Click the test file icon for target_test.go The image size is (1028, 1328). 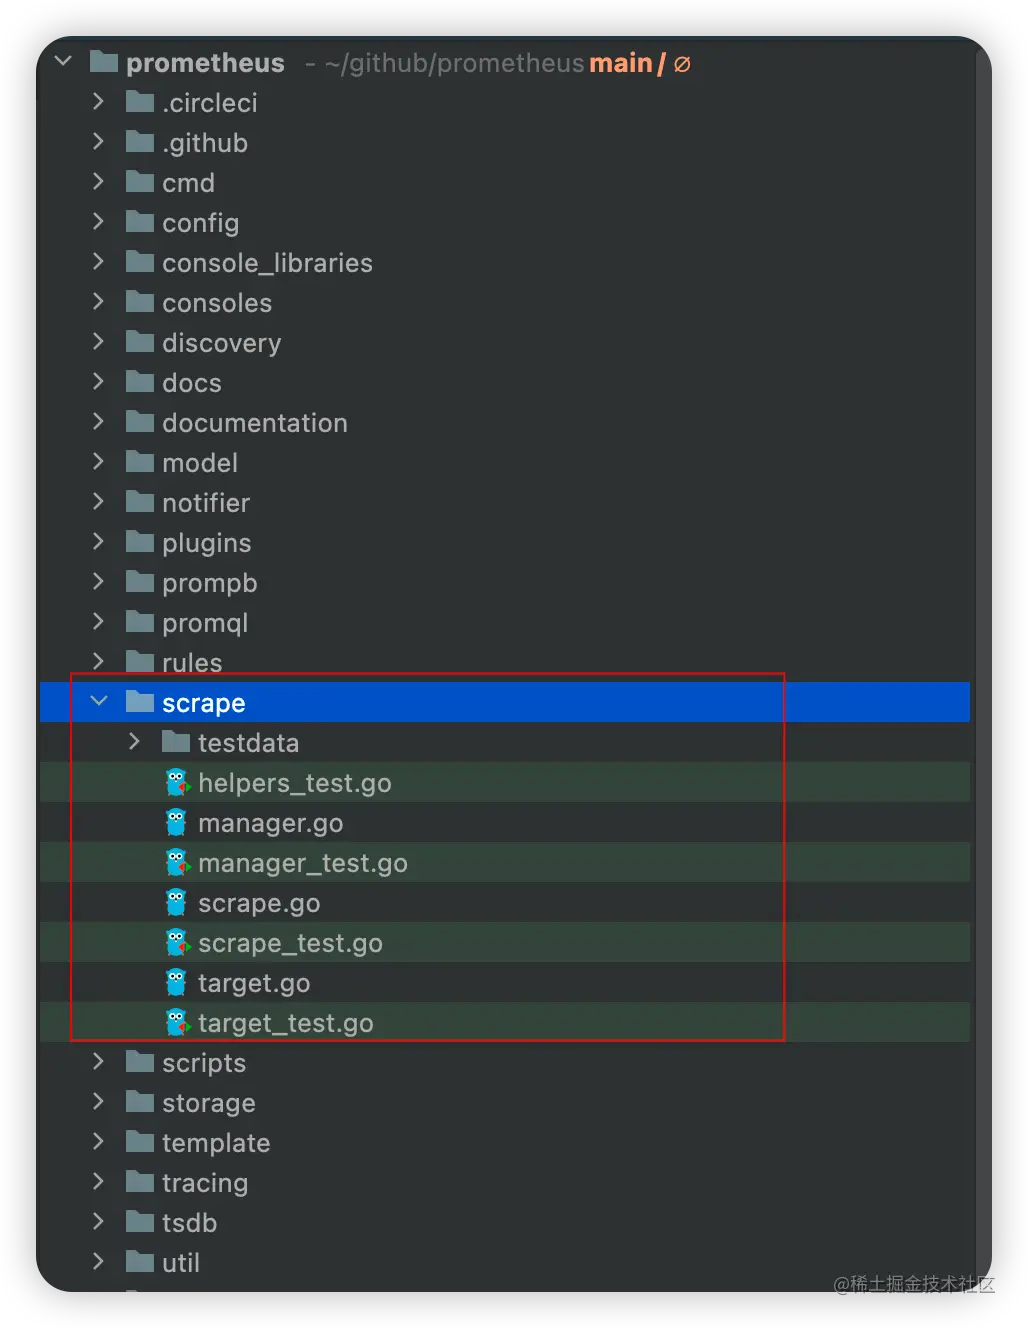pos(177,1023)
